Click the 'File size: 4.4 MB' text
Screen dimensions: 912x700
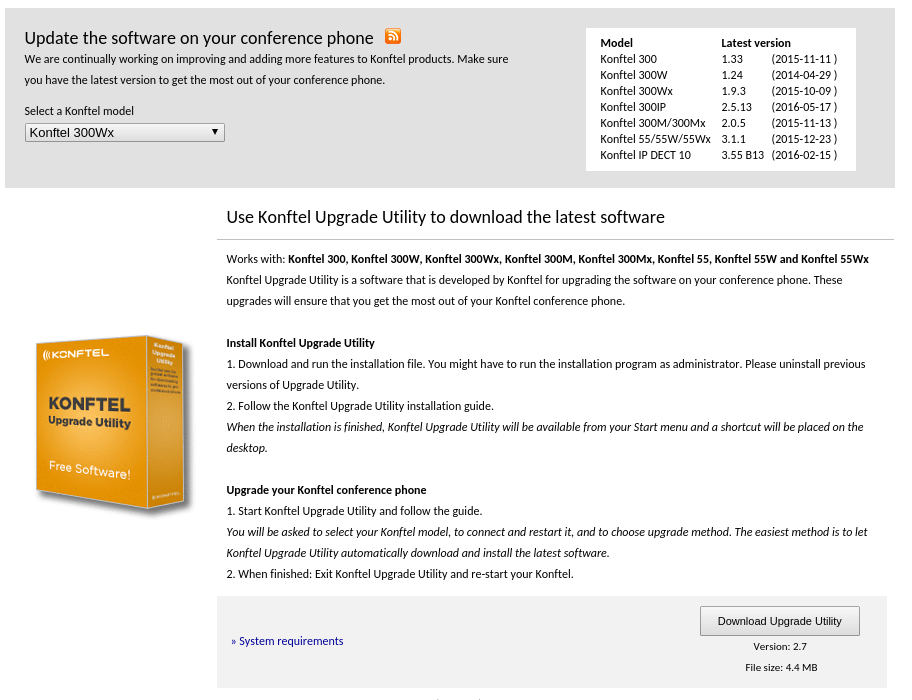(781, 667)
